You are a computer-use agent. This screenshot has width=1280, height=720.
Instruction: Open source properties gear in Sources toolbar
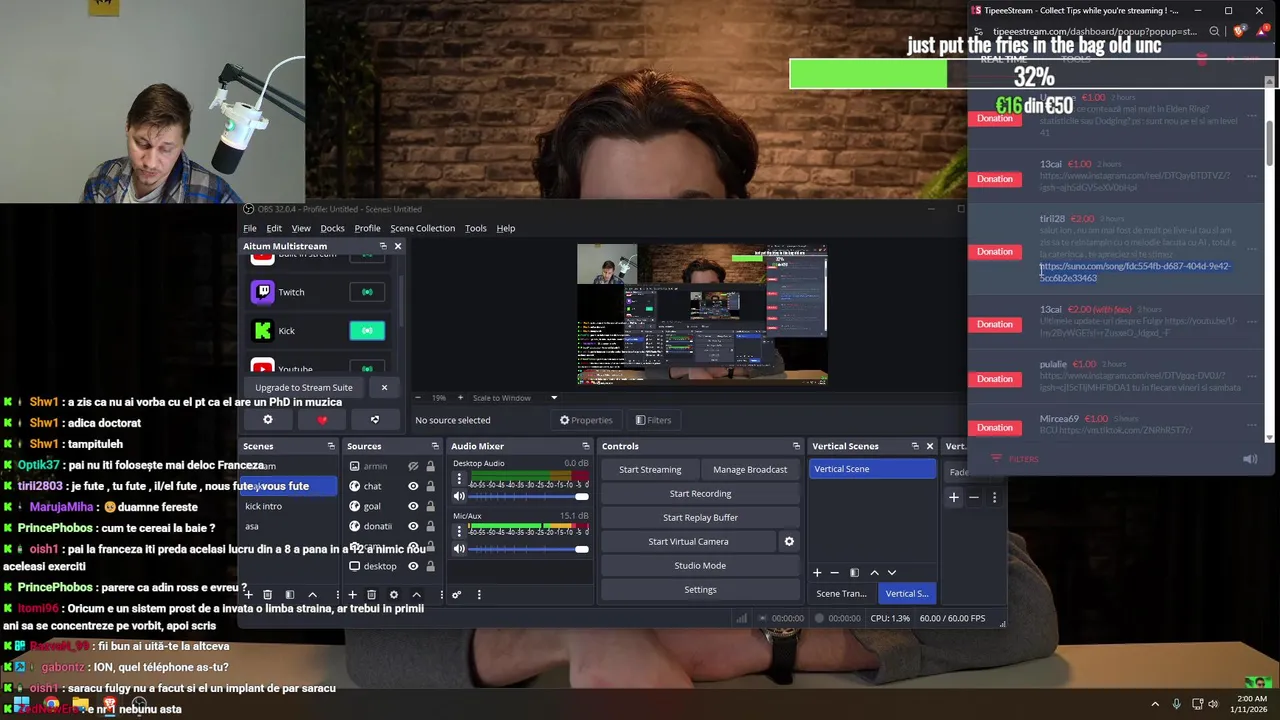point(394,595)
